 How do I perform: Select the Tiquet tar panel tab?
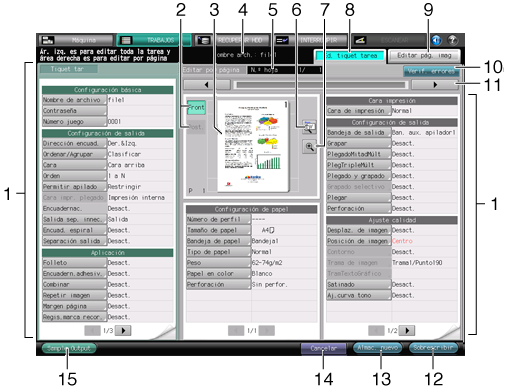coord(69,69)
